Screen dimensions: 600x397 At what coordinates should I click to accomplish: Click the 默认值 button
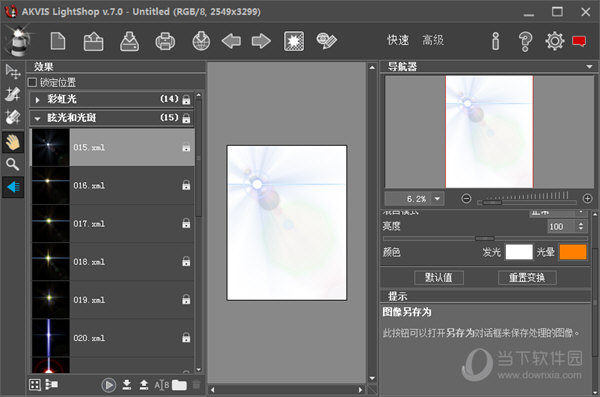[x=439, y=278]
